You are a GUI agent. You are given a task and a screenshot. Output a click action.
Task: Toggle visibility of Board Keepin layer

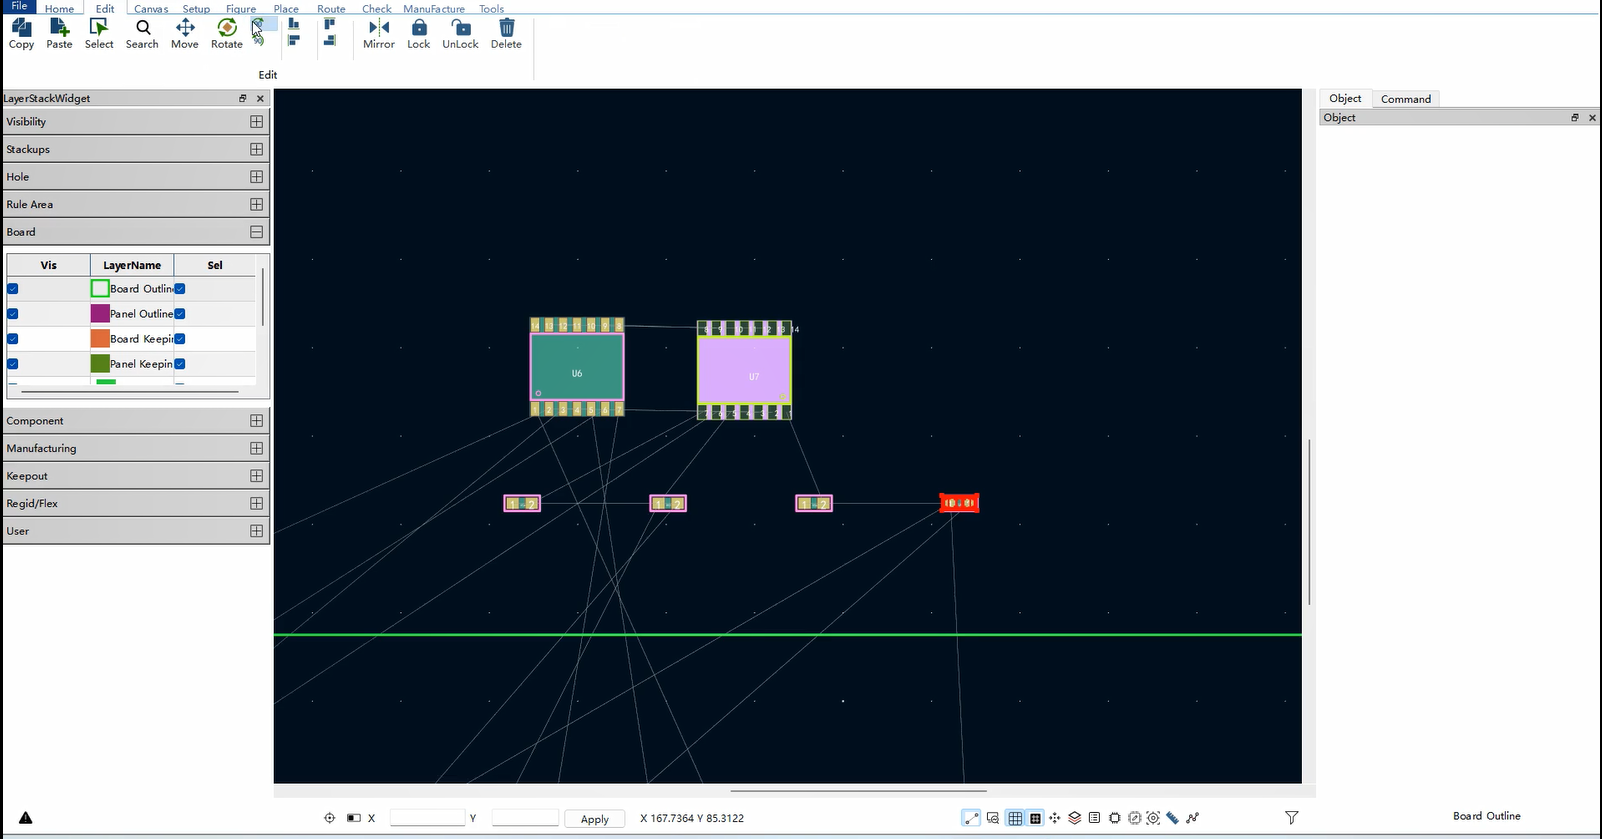click(x=13, y=339)
